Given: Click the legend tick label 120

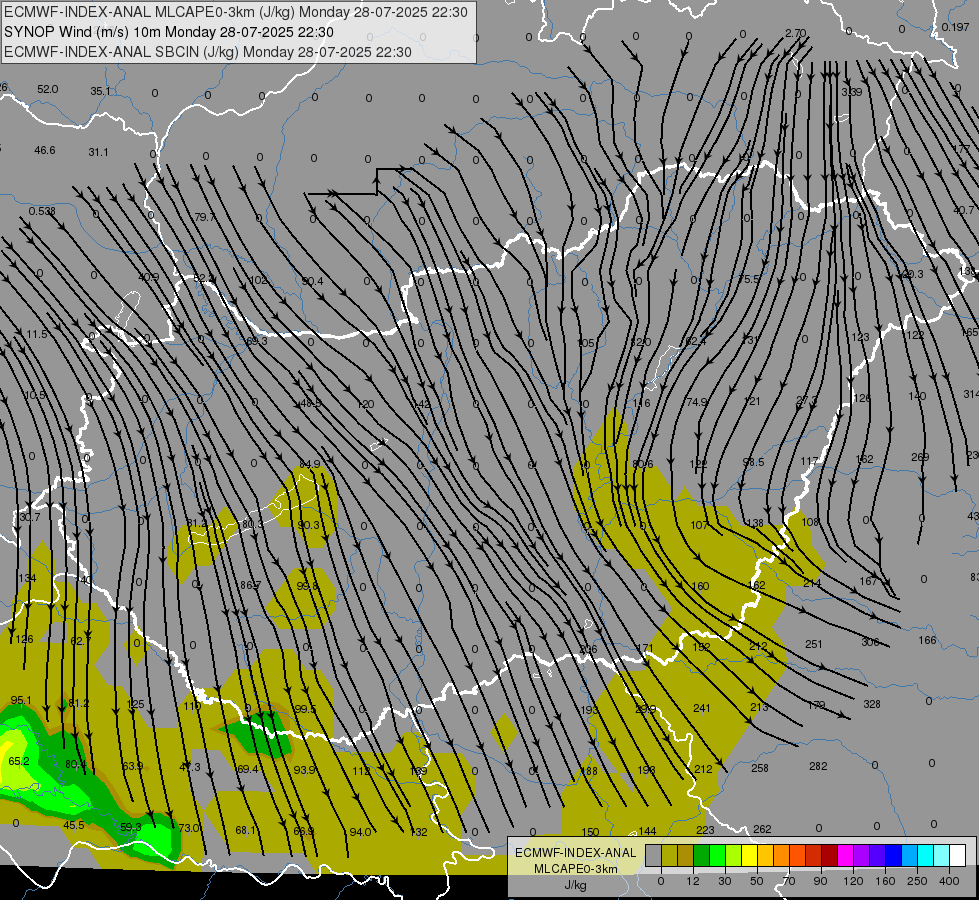Looking at the screenshot, I should pos(853,881).
